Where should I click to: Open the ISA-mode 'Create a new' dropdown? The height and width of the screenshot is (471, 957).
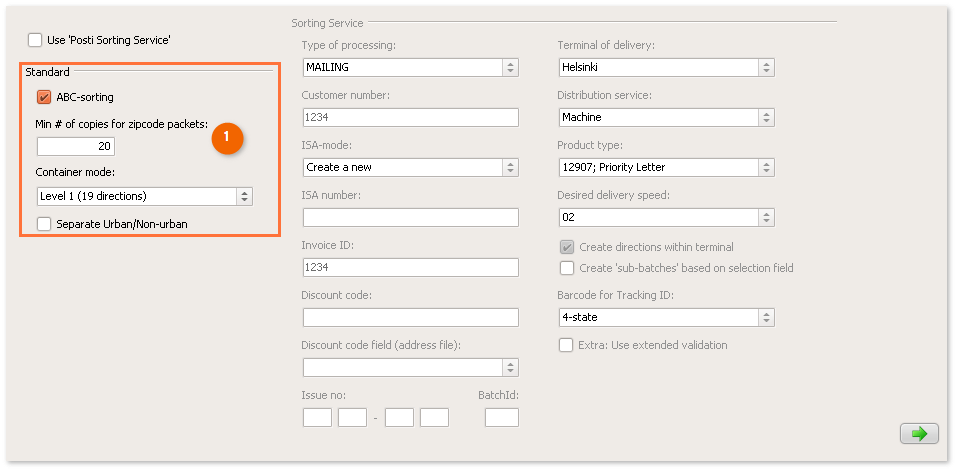[410, 167]
